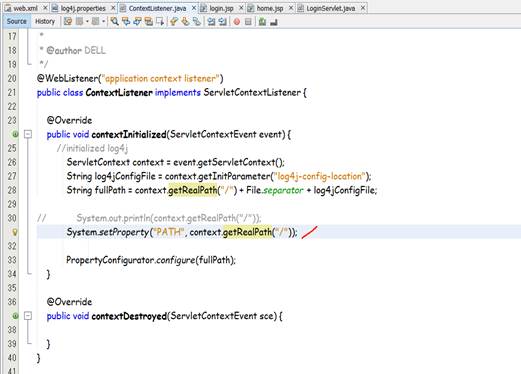Go to the previous search occurrence icon

click(126, 22)
